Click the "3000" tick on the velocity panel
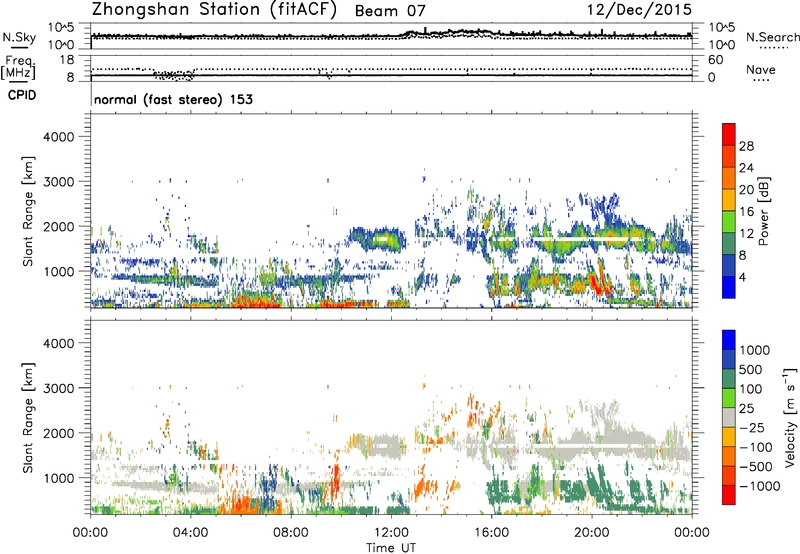 58,388
